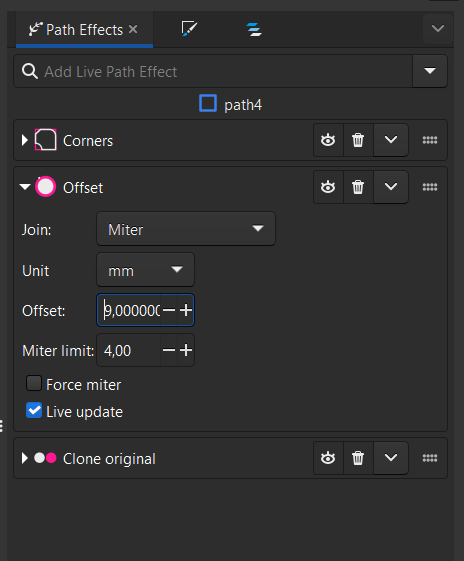Open the Unit mm dropdown
The image size is (464, 561).
click(x=146, y=270)
